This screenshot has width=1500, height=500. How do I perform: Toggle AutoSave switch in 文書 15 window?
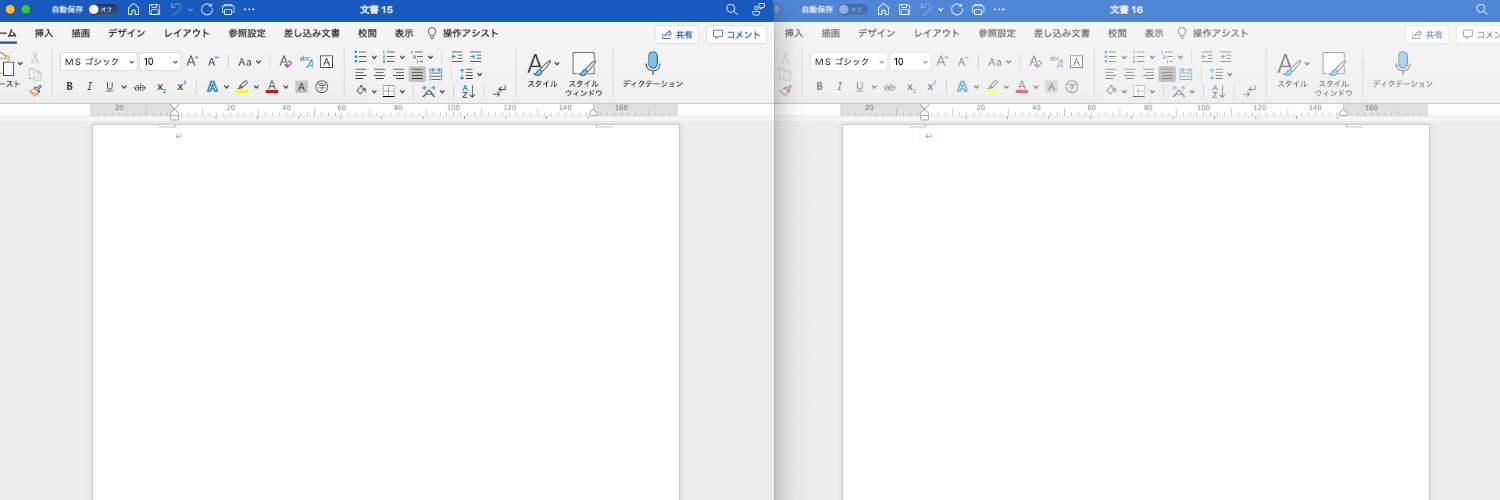pos(103,9)
